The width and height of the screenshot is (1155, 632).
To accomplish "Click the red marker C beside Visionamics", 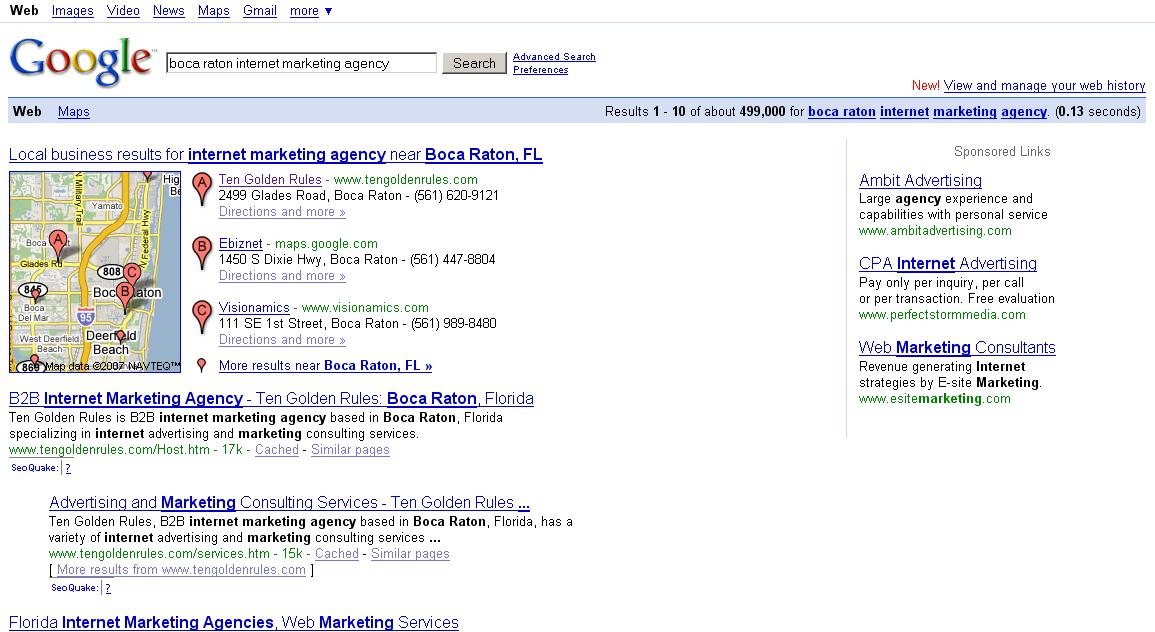I will tap(202, 317).
